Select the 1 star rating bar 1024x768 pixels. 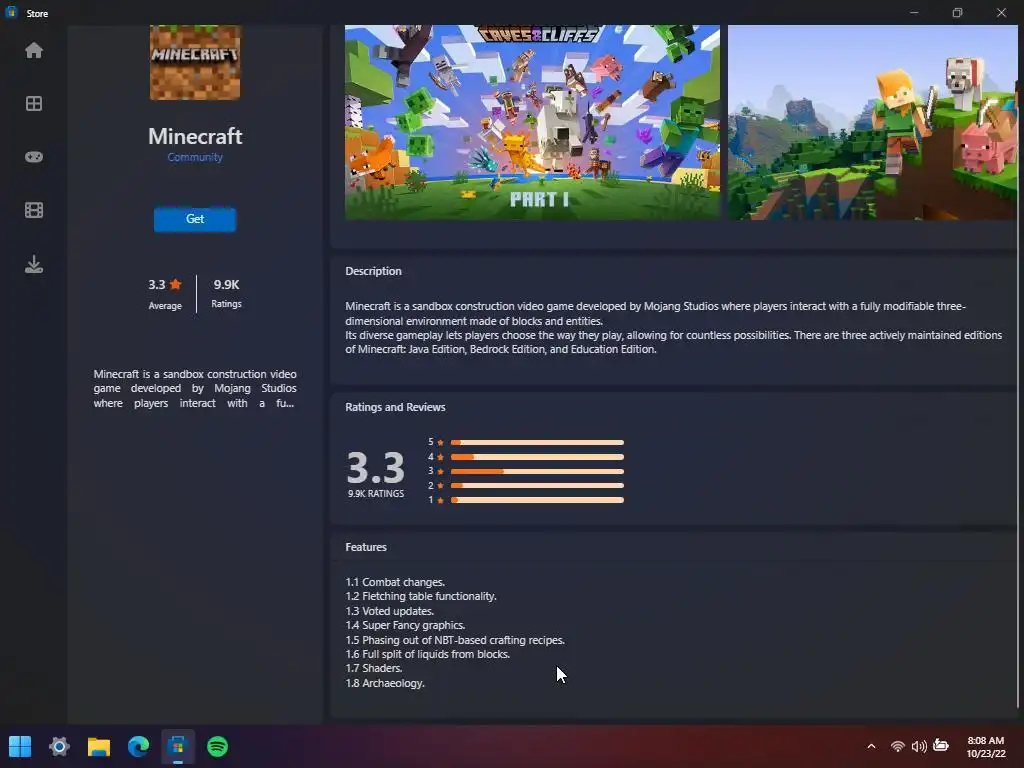click(x=537, y=500)
